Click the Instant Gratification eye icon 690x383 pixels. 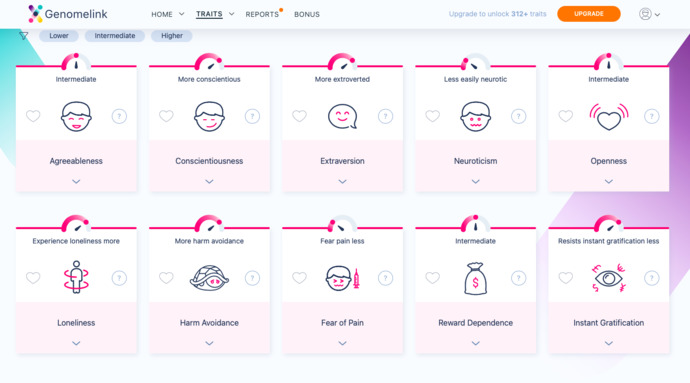(609, 278)
